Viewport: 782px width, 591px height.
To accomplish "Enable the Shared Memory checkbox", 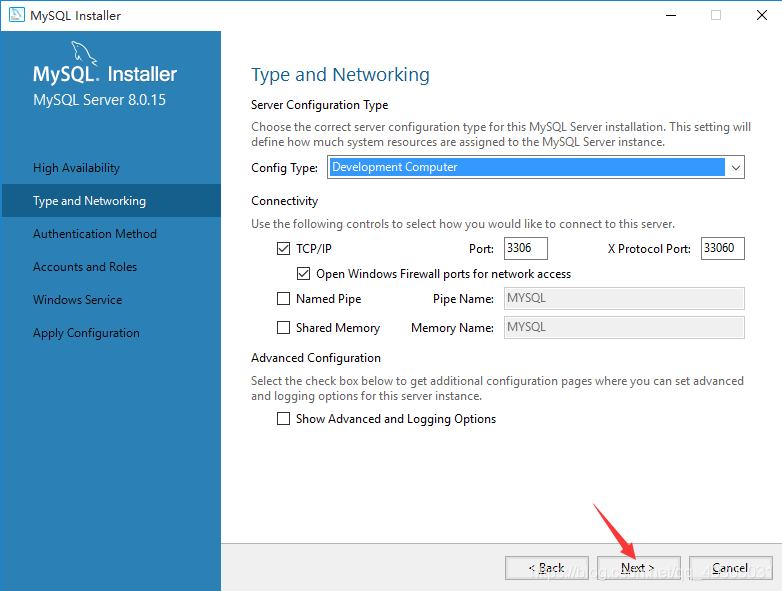I will click(x=283, y=327).
